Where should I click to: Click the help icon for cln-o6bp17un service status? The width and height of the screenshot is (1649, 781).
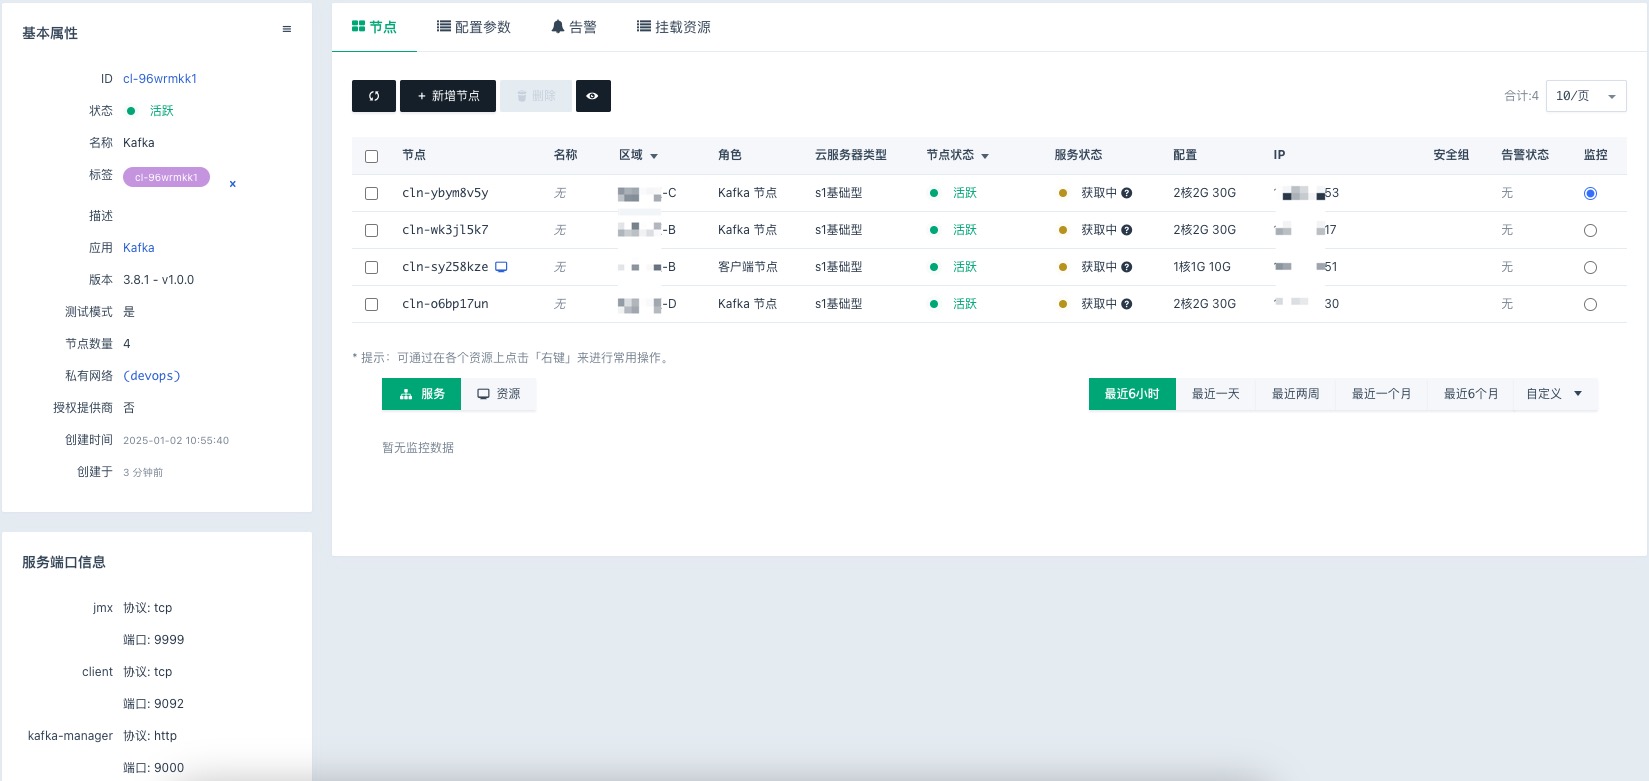(1127, 304)
